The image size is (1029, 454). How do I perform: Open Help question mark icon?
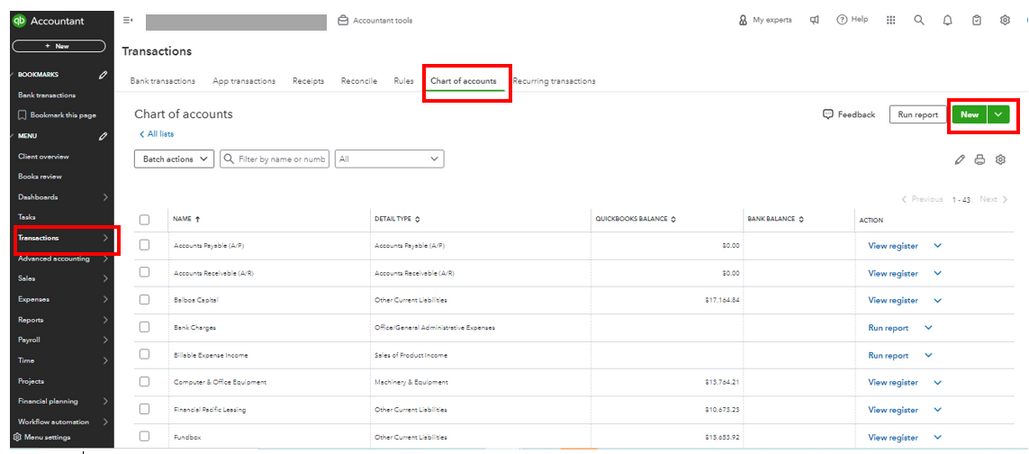point(842,20)
